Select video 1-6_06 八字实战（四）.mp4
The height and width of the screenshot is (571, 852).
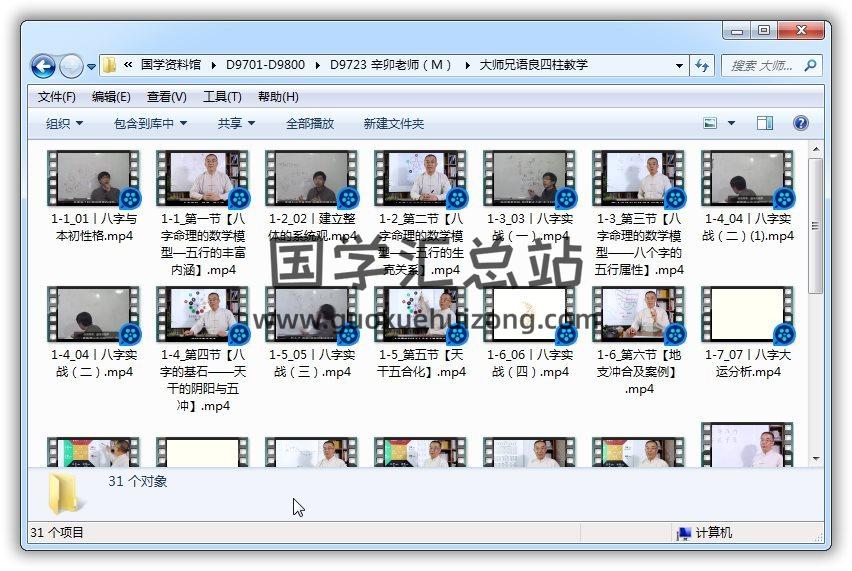click(530, 332)
